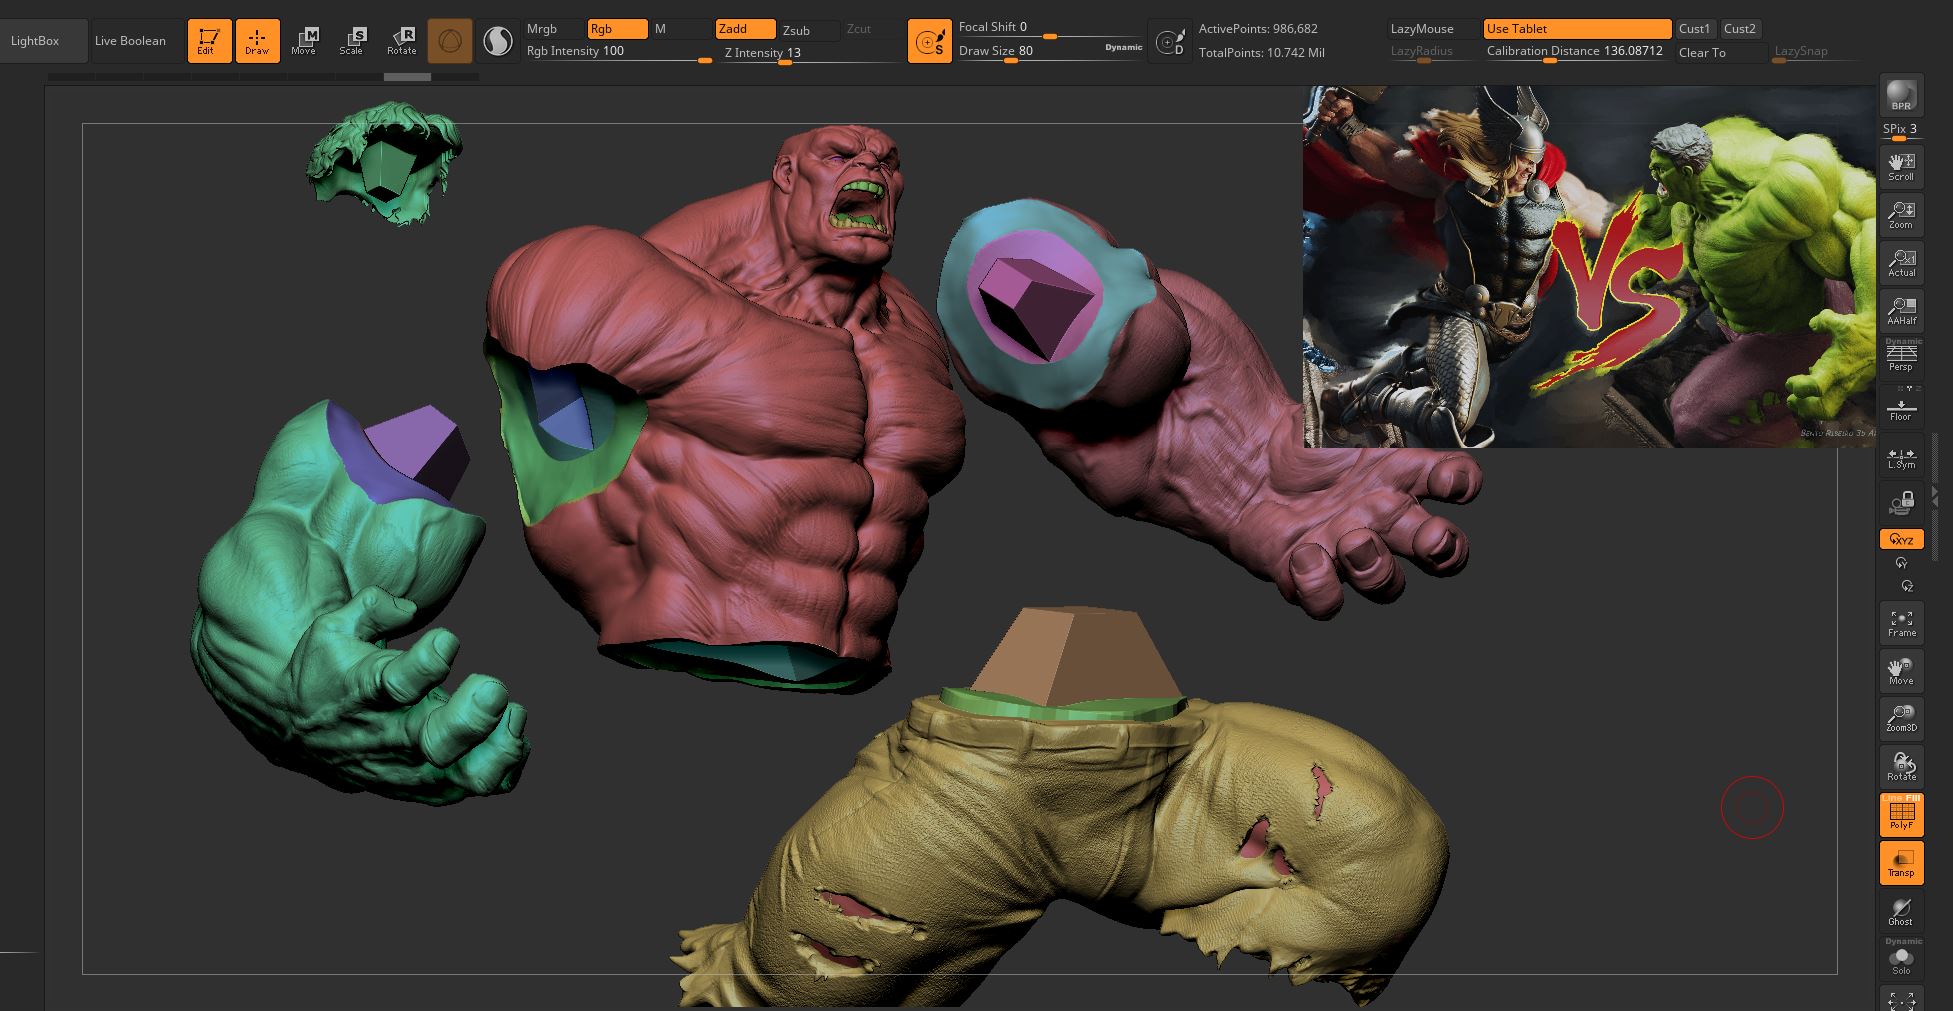This screenshot has width=1953, height=1011.
Task: Click the Zoom3D view button
Action: click(1901, 718)
